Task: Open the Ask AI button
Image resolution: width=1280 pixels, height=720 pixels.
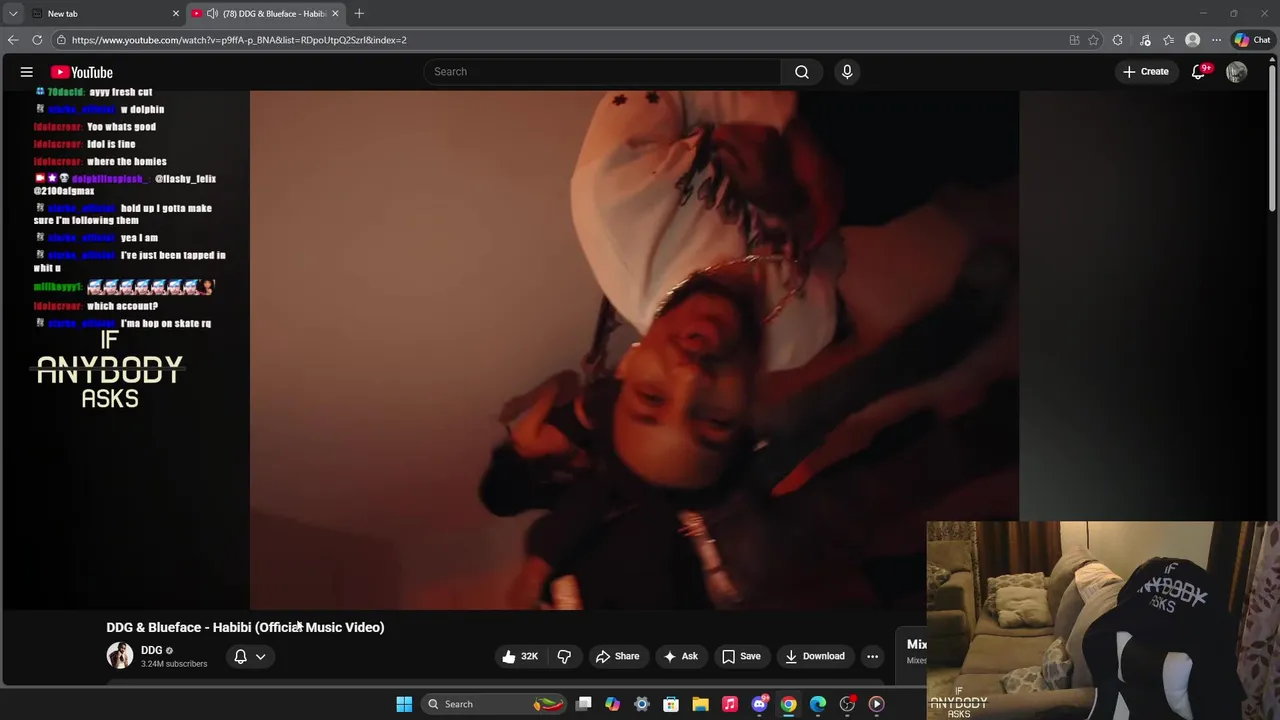Action: click(x=680, y=657)
